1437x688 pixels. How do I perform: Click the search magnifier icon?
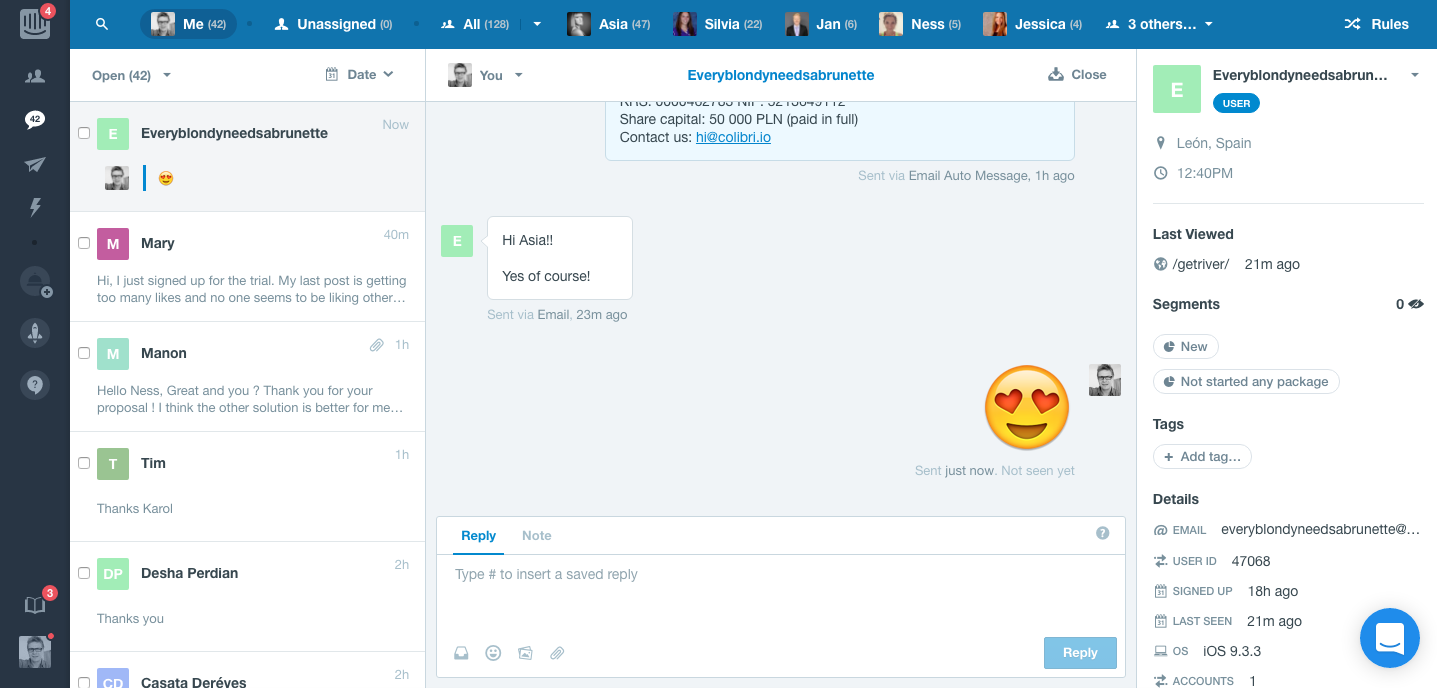tap(102, 24)
